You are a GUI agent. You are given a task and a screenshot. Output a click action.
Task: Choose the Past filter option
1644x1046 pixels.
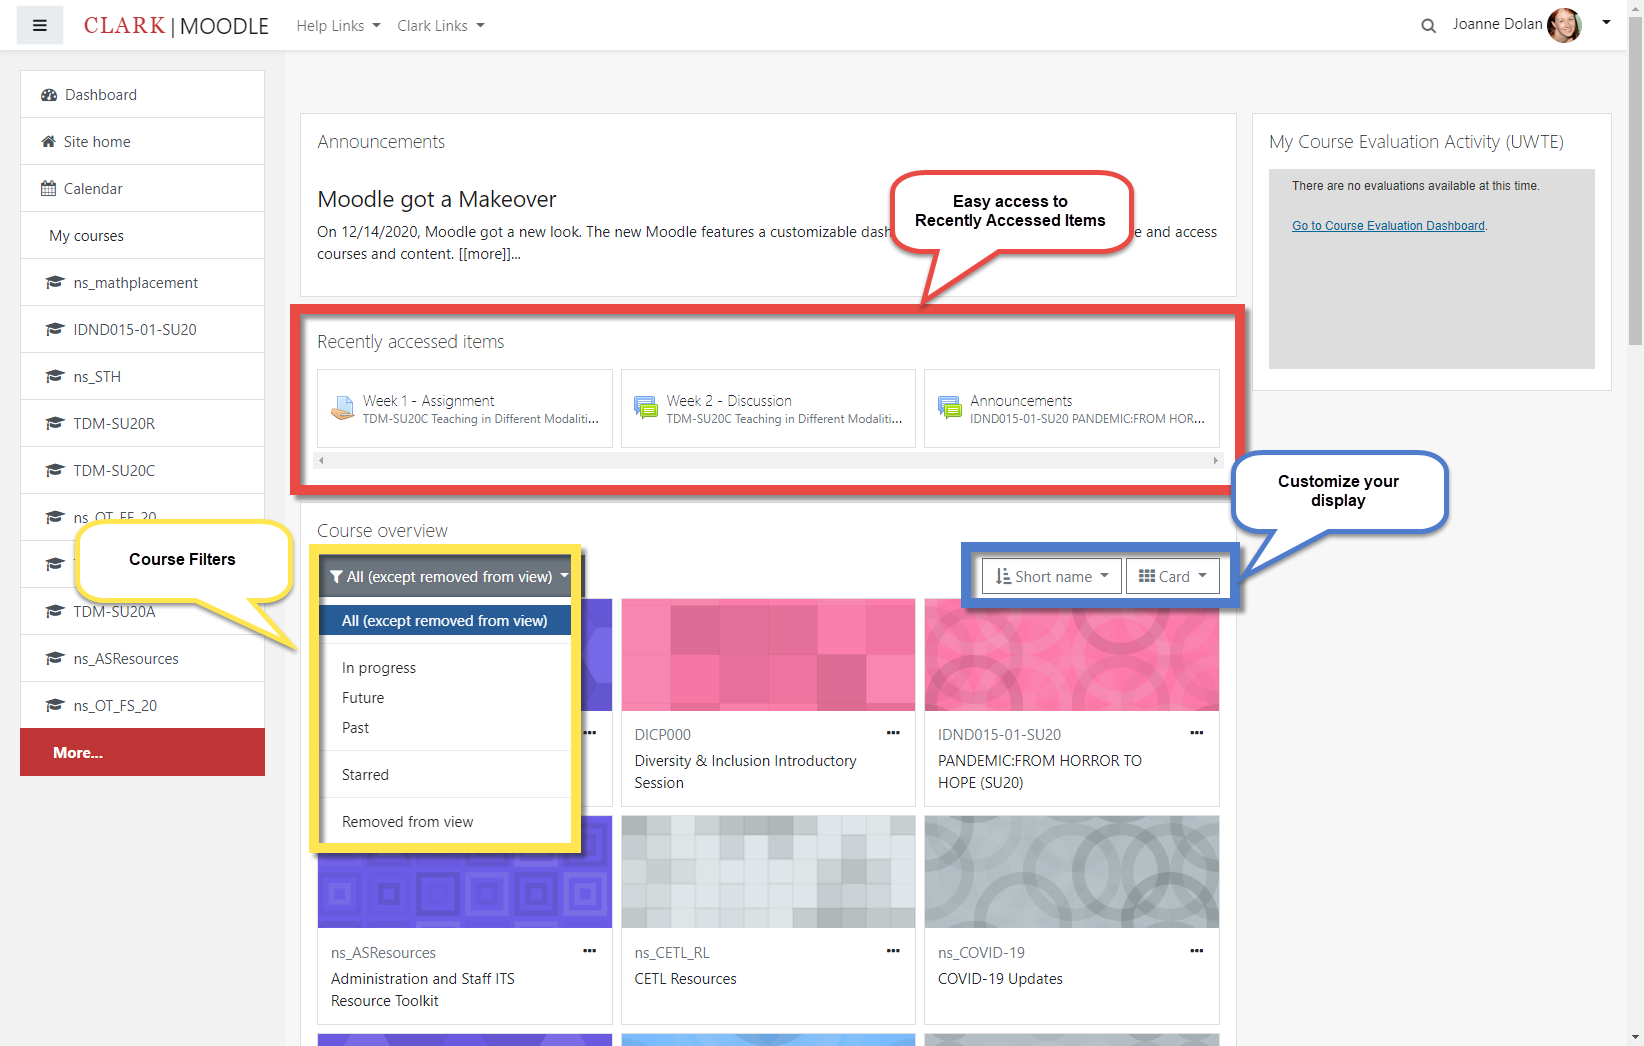pos(445,728)
